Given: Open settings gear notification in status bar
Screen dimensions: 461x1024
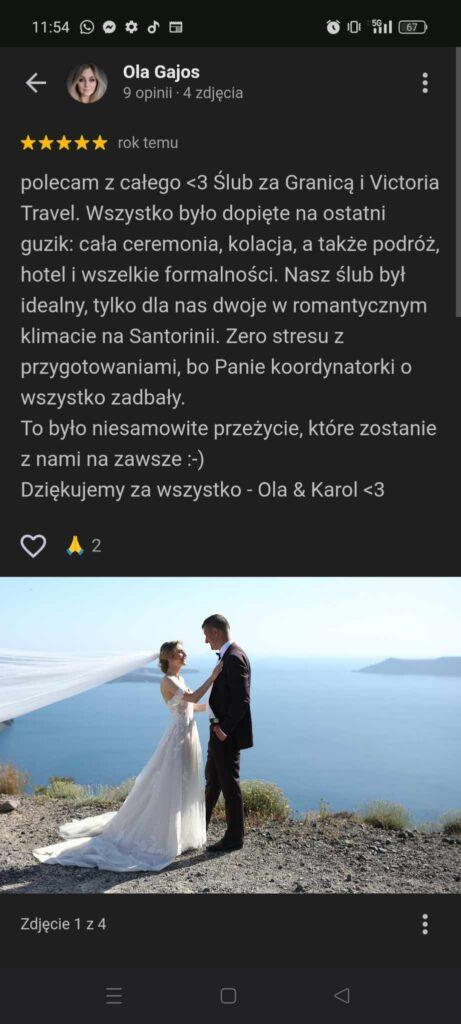Looking at the screenshot, I should (131, 27).
